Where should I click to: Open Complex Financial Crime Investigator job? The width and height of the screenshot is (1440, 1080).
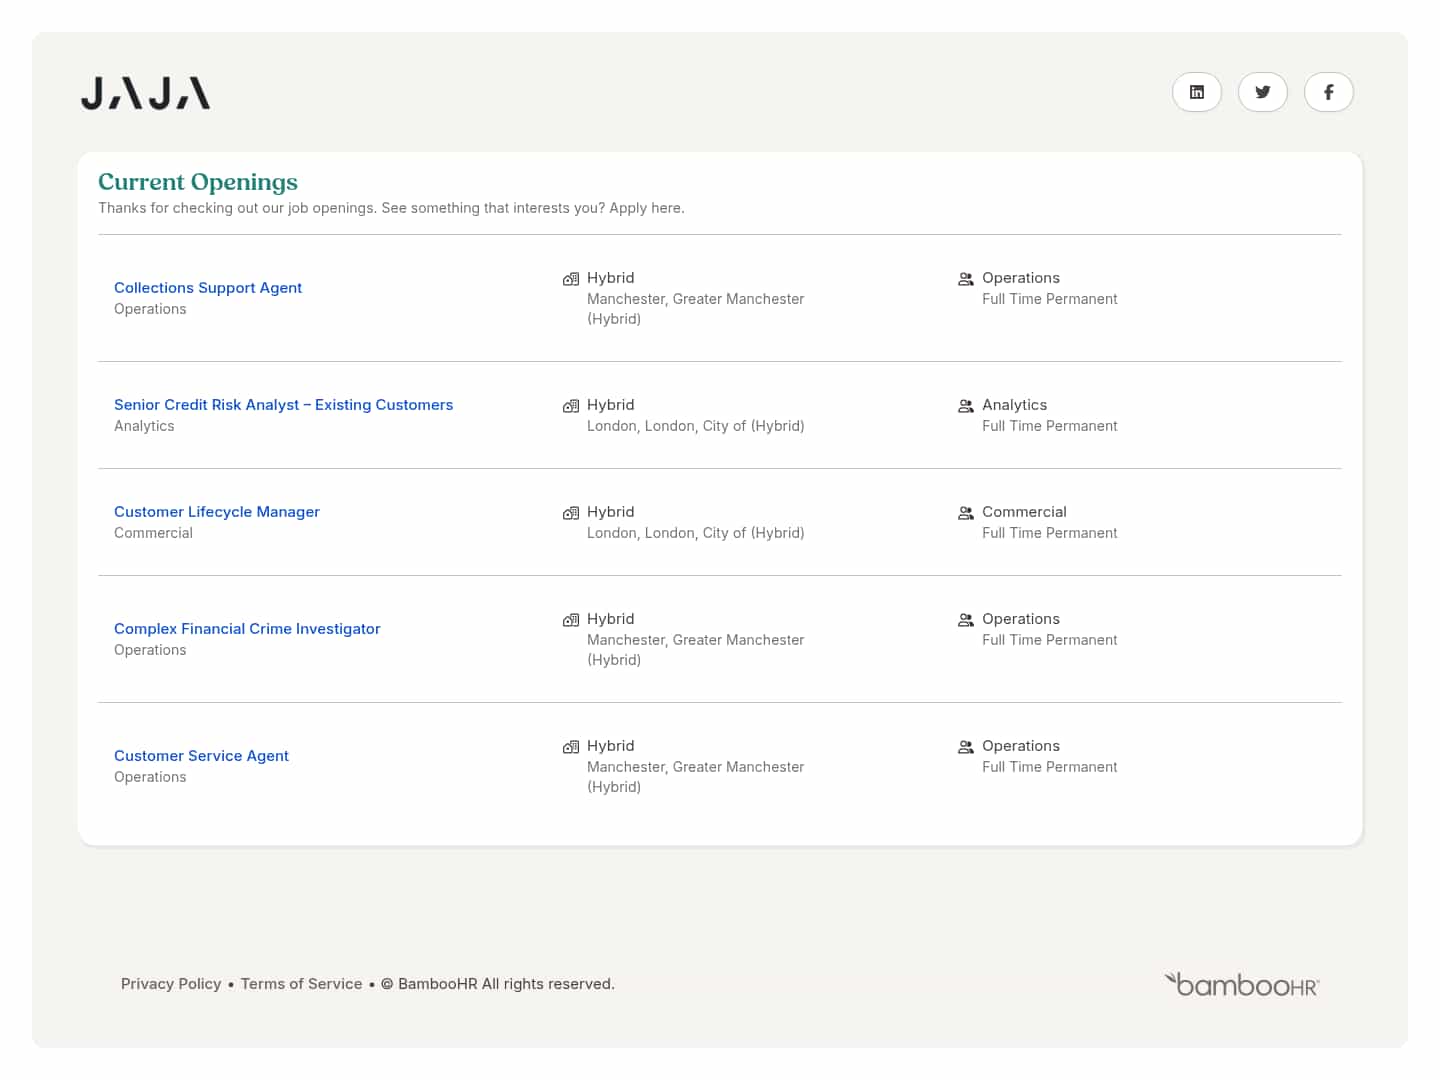(x=247, y=629)
